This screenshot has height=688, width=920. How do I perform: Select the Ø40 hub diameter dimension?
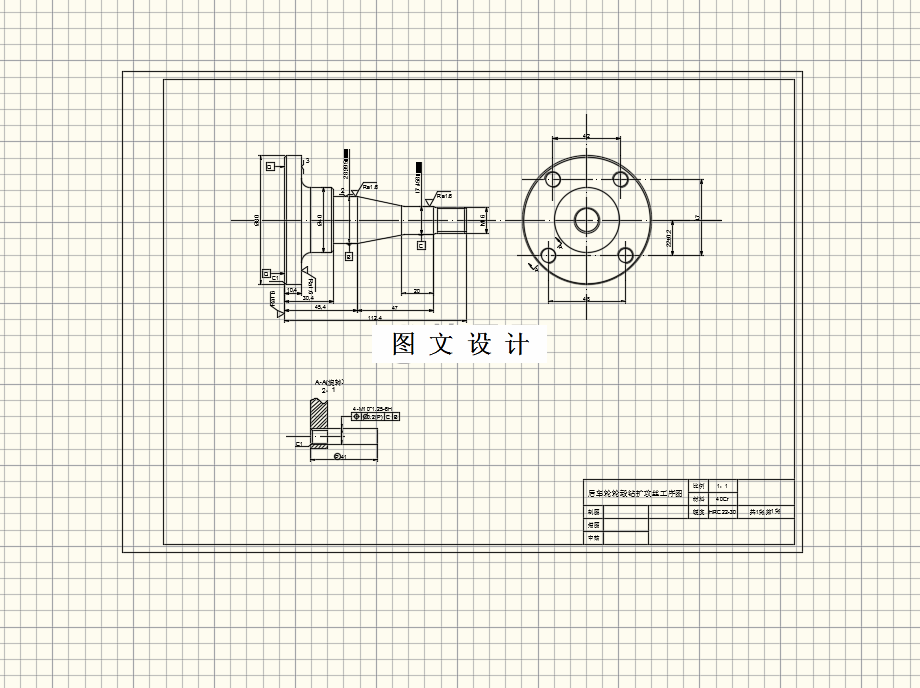pyautogui.click(x=320, y=221)
